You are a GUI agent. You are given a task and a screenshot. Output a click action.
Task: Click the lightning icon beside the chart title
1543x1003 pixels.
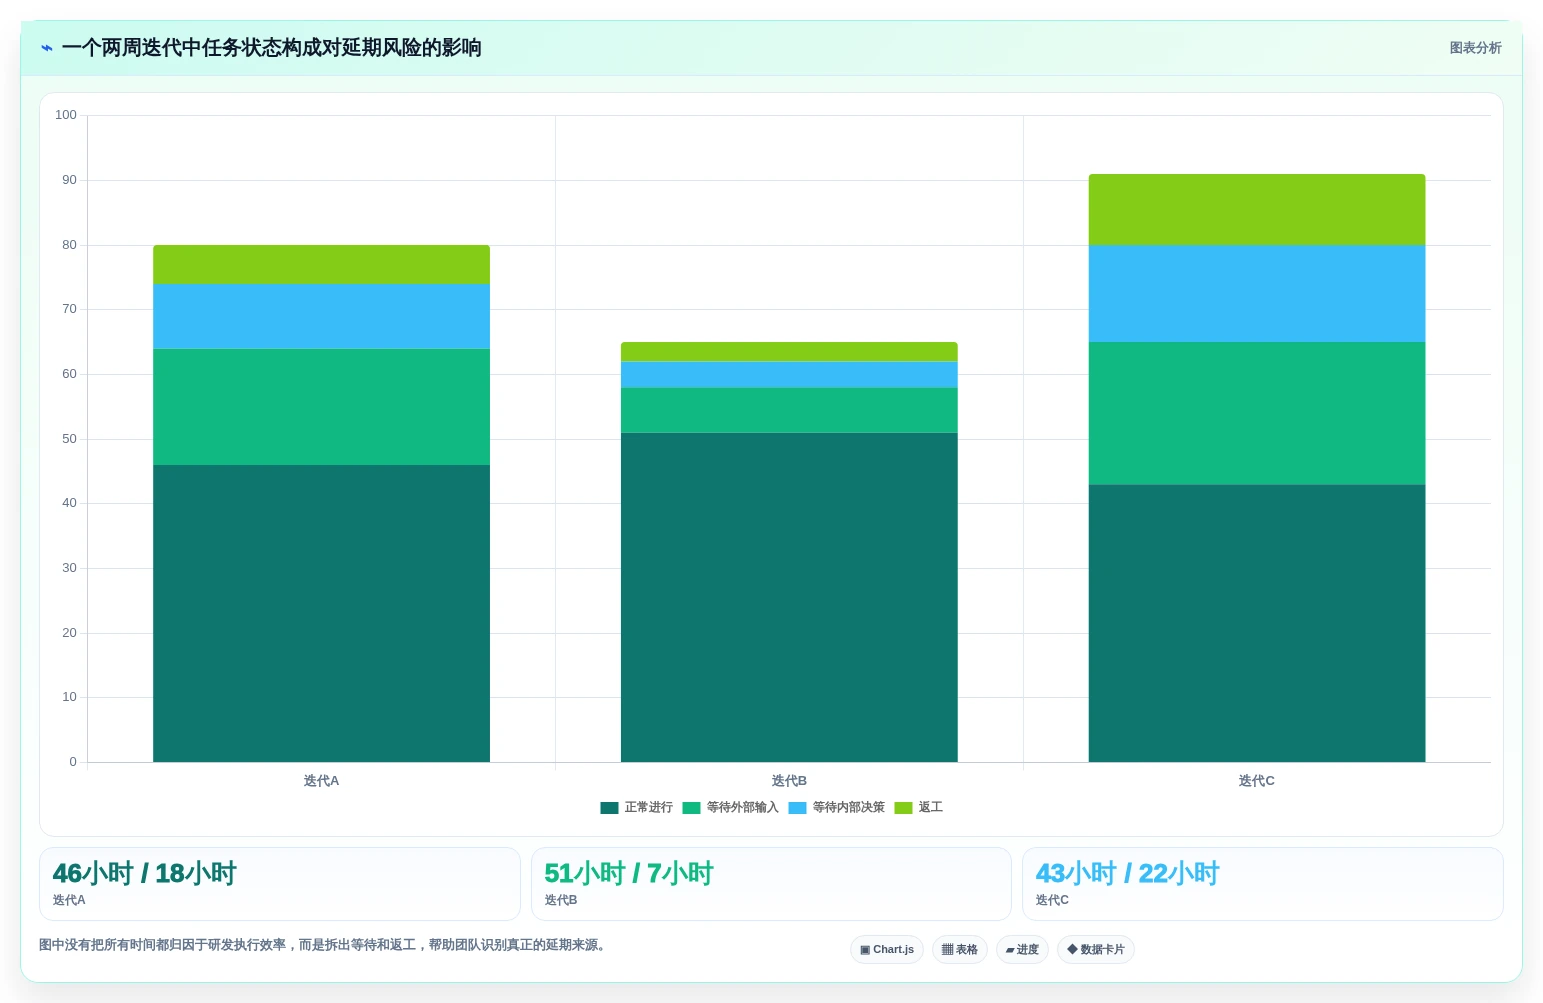pos(46,48)
